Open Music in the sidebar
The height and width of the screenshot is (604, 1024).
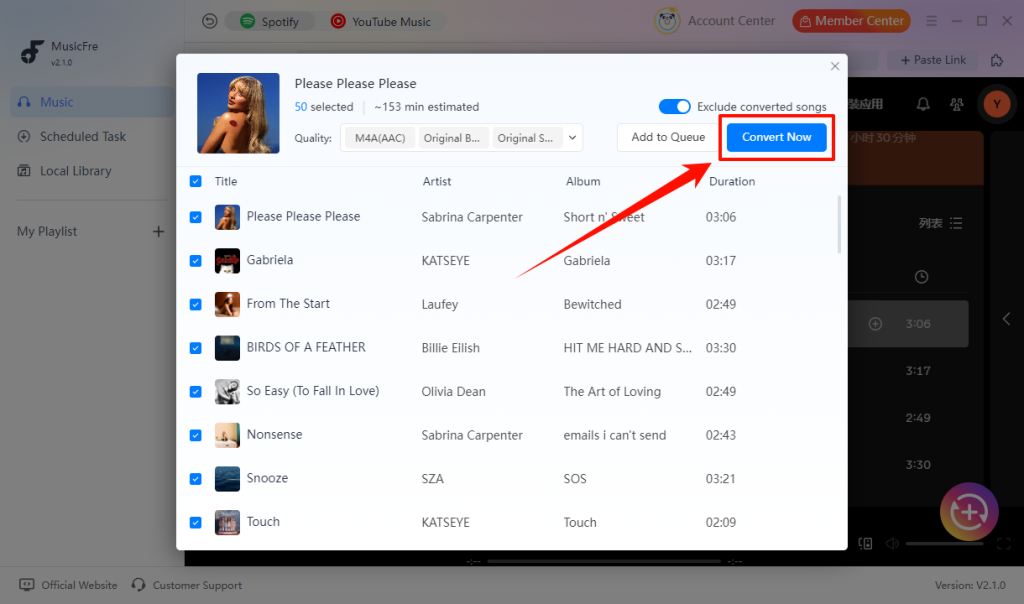point(91,102)
